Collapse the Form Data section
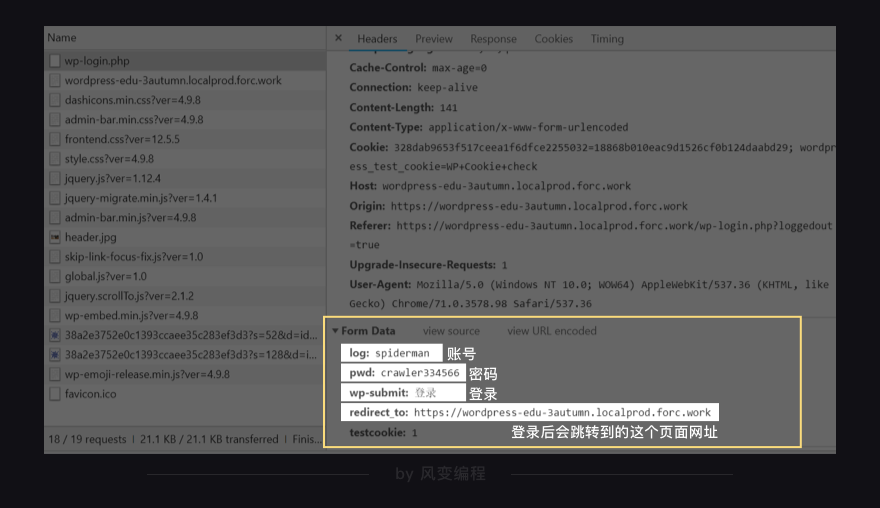 (335, 331)
